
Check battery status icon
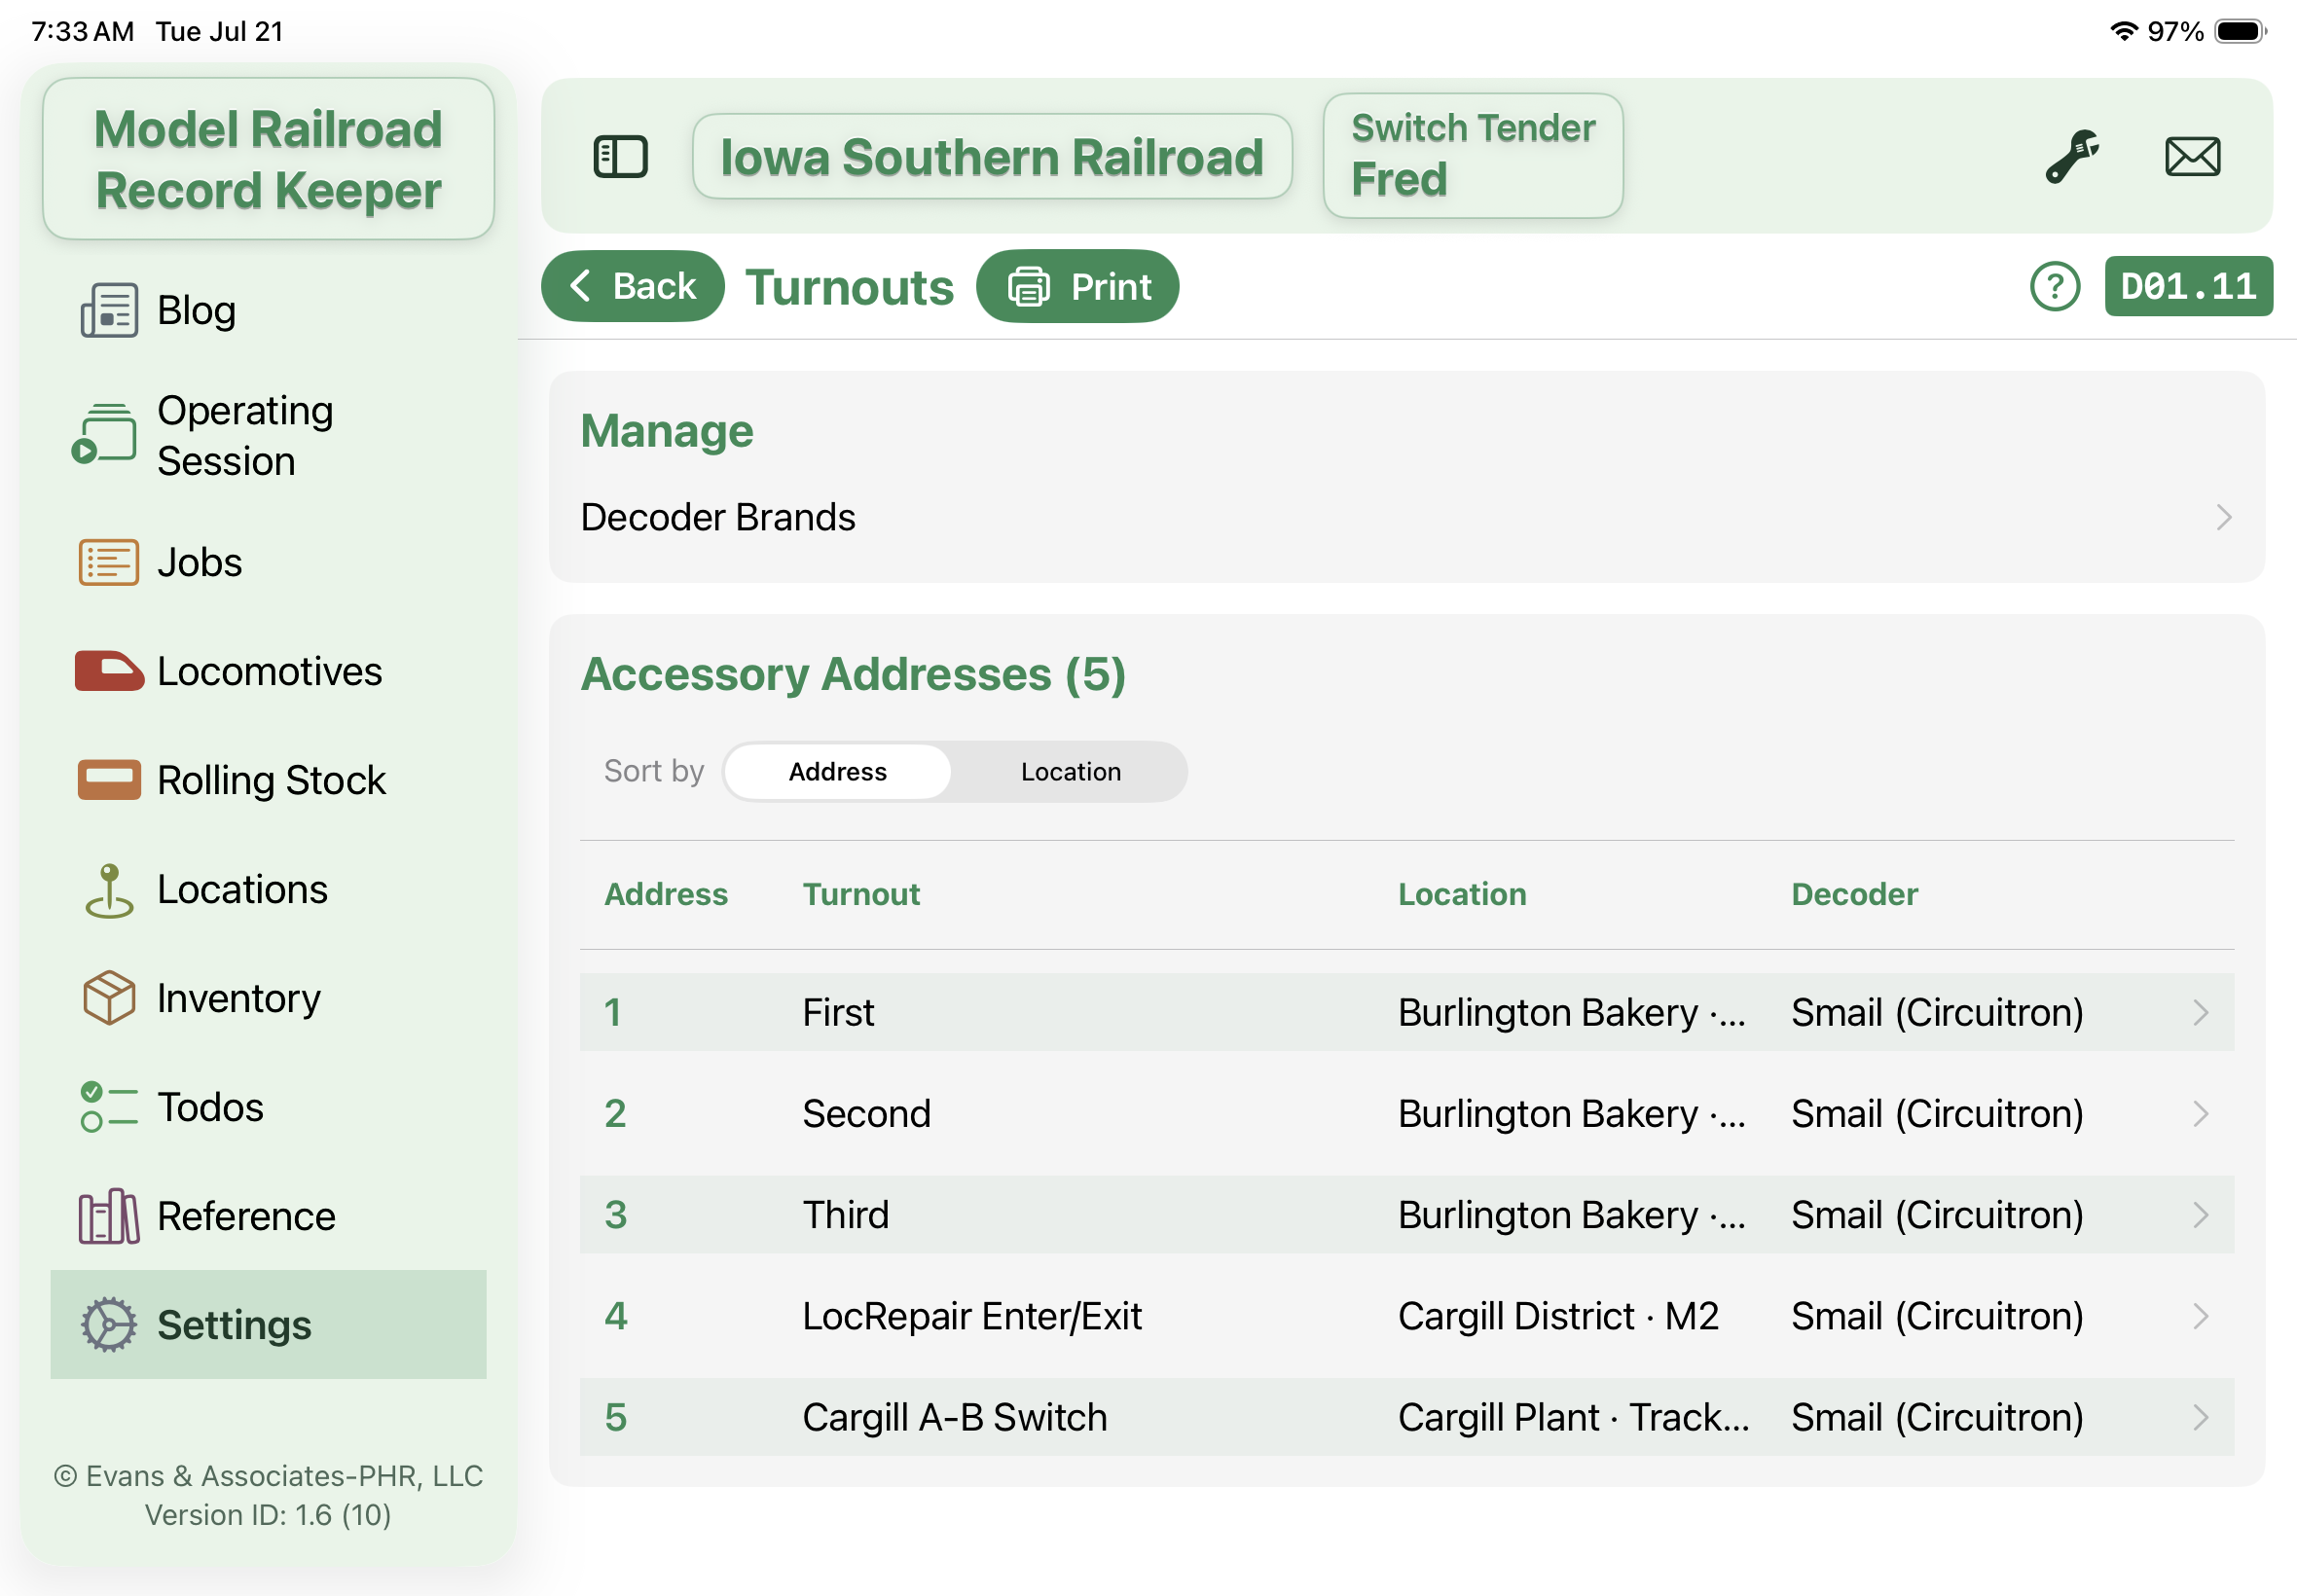[2240, 31]
